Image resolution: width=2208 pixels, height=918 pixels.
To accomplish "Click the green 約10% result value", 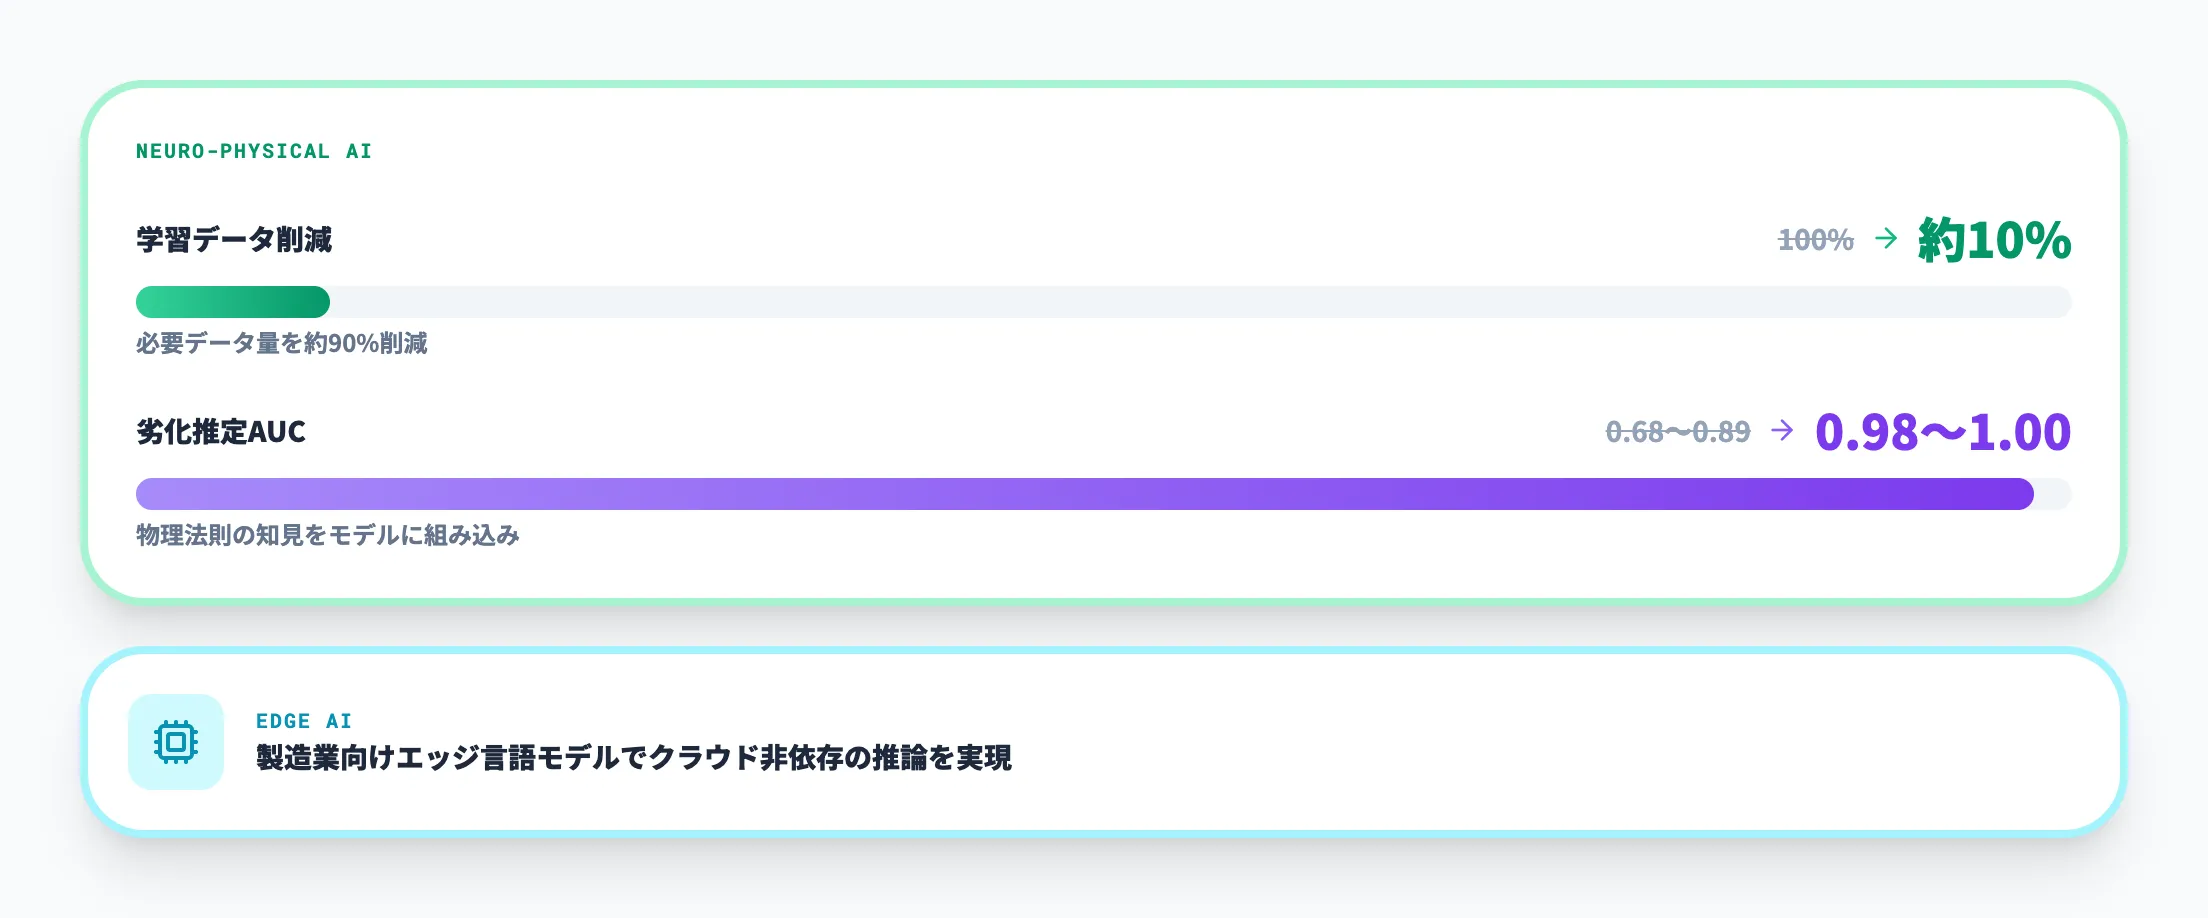I will click(x=1994, y=240).
